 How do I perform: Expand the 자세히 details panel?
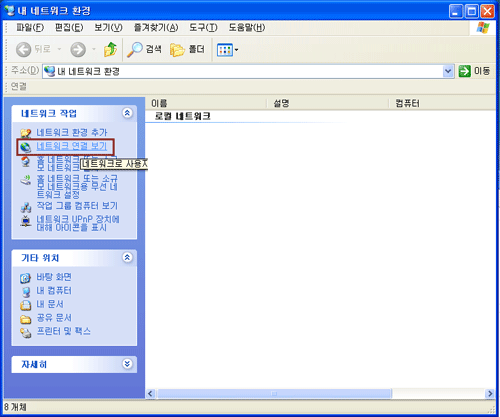(127, 364)
